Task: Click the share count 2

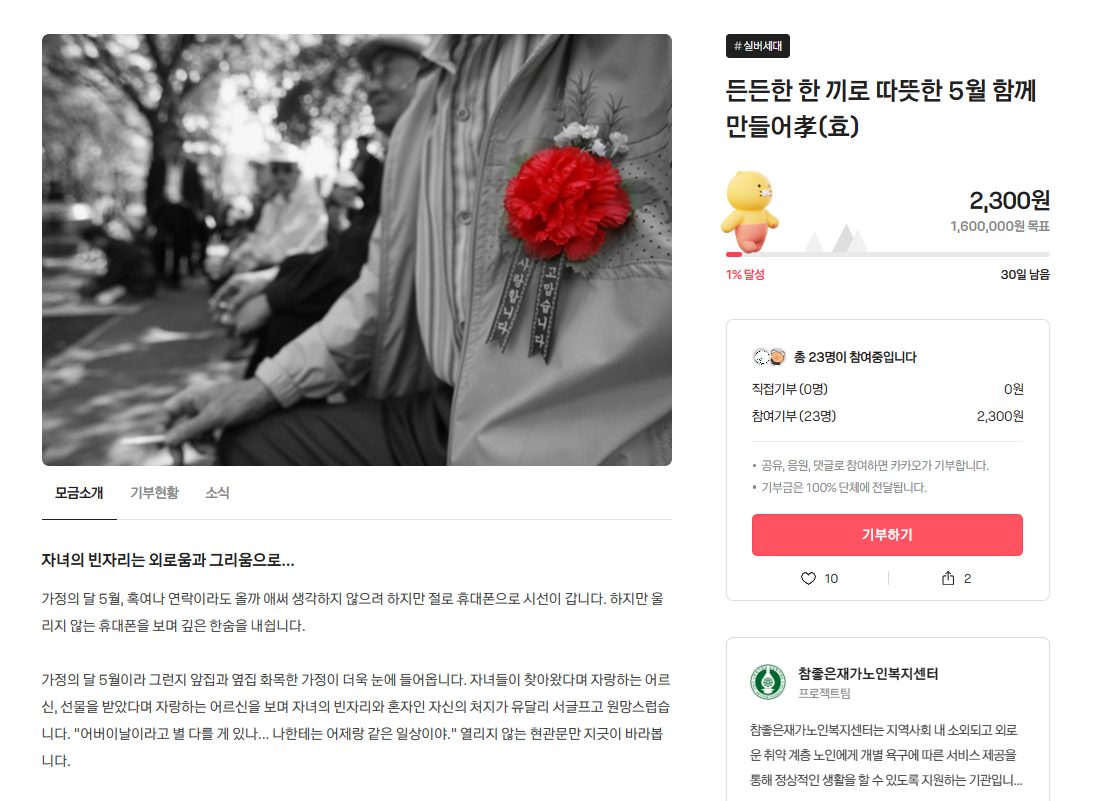Action: pos(967,579)
